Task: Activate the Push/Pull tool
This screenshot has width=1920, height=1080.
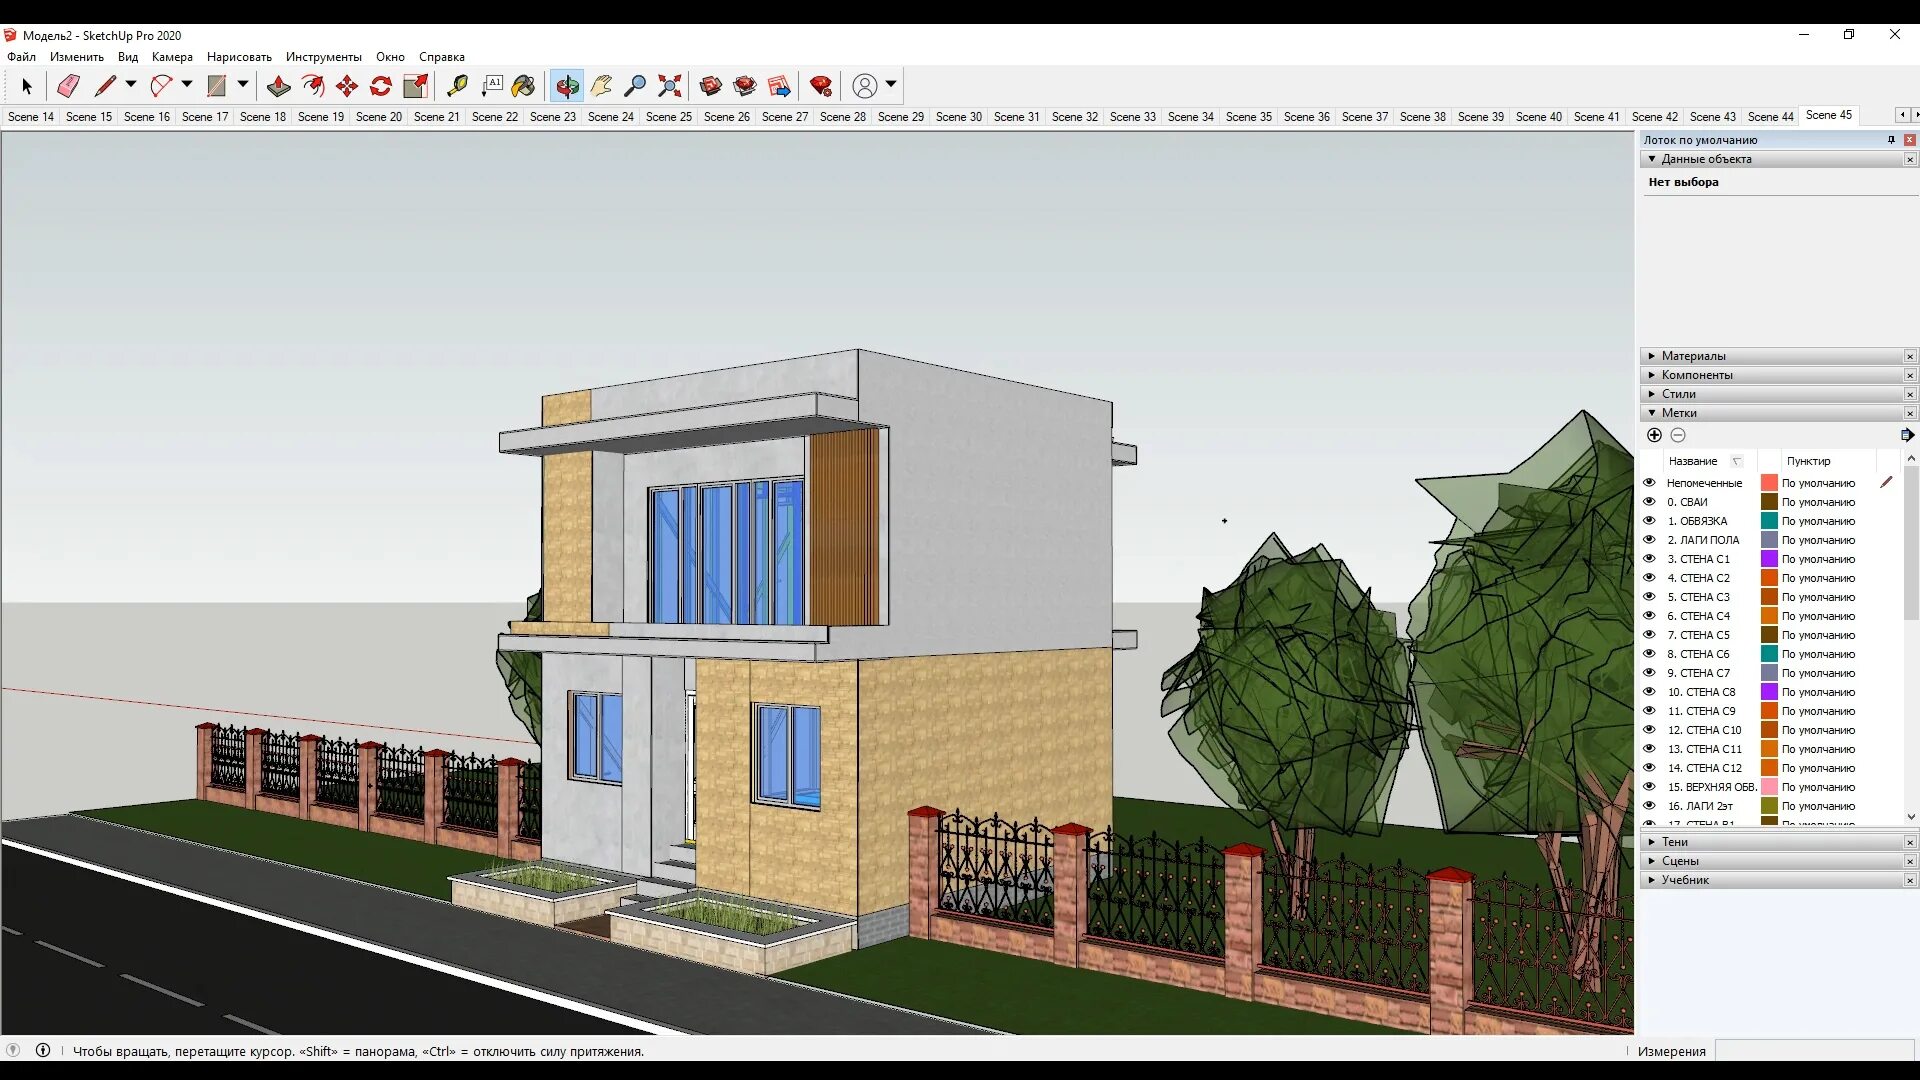Action: 279,86
